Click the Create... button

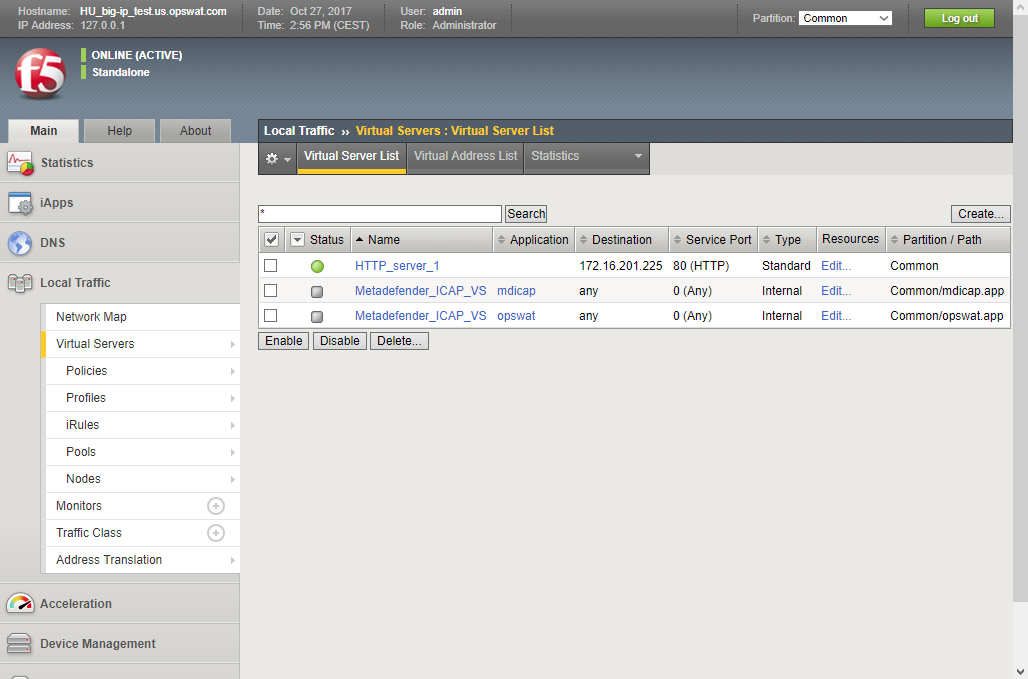pyautogui.click(x=980, y=214)
